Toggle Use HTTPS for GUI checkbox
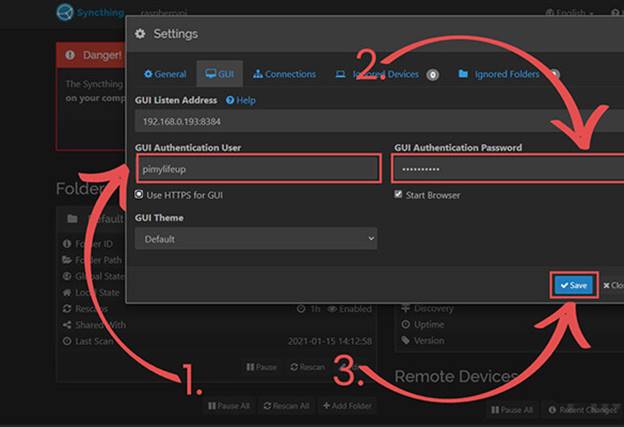Image resolution: width=624 pixels, height=427 pixels. [138, 195]
